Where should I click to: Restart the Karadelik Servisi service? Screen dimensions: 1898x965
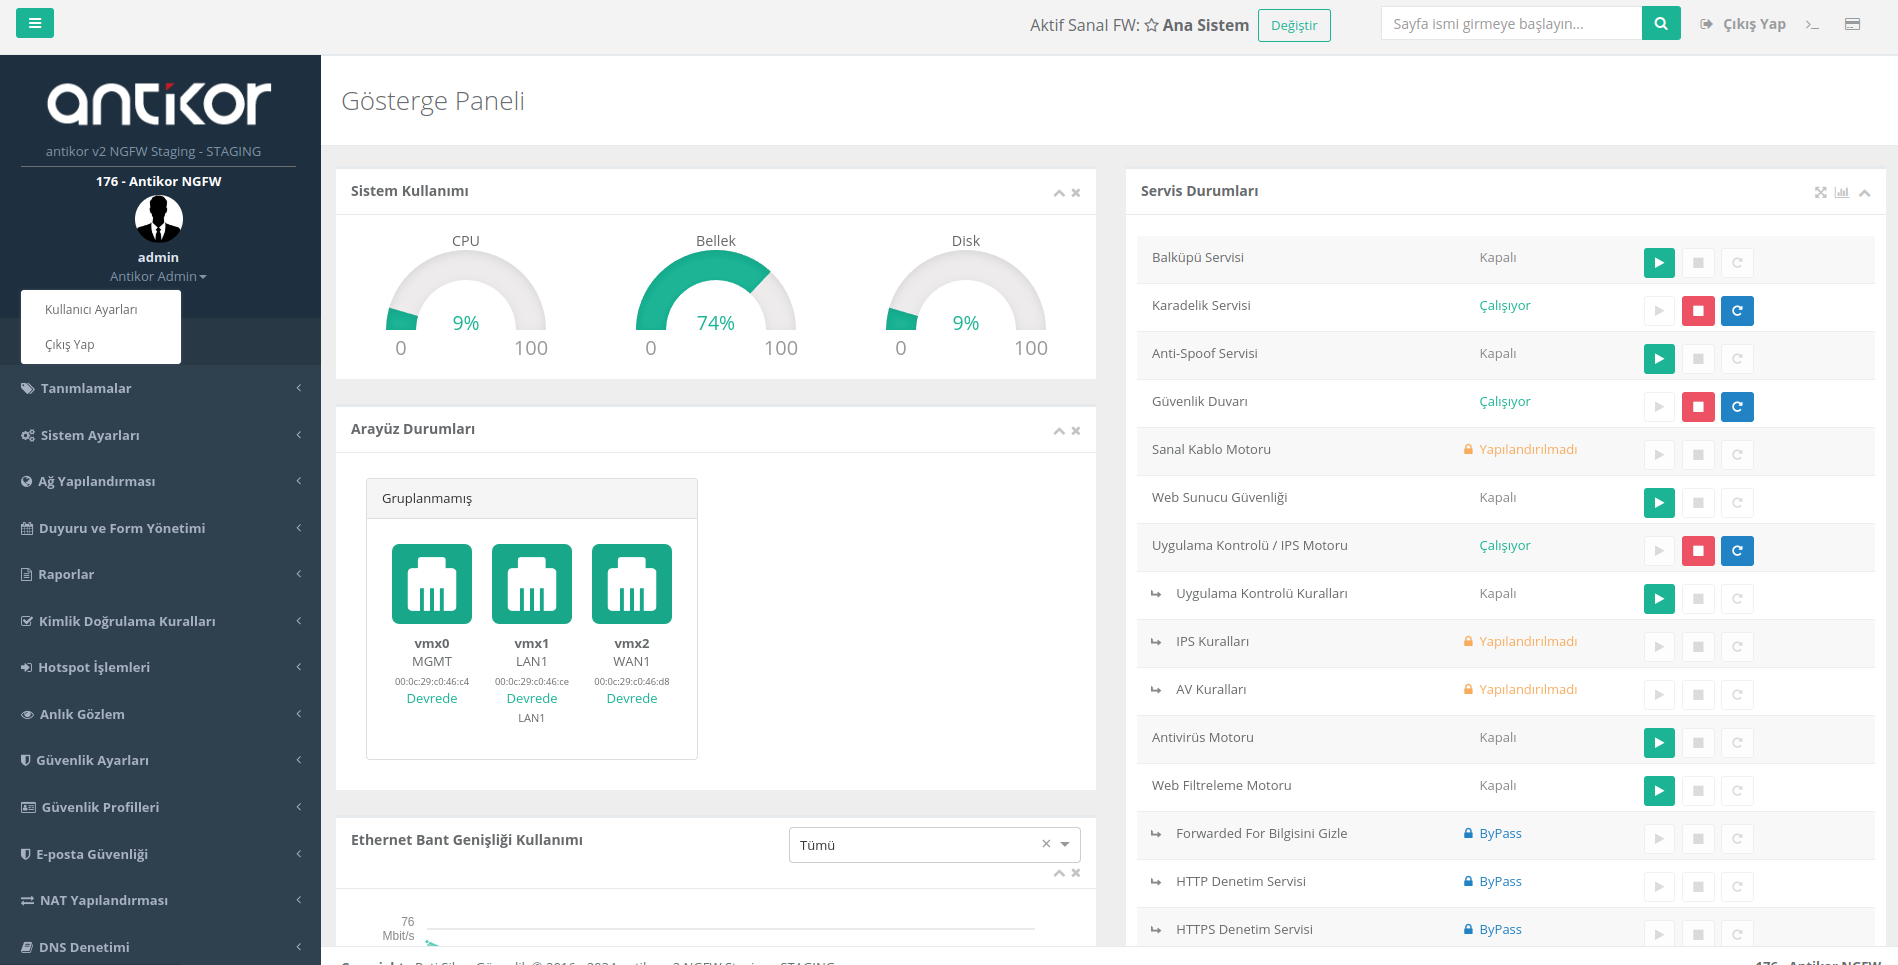(1737, 311)
